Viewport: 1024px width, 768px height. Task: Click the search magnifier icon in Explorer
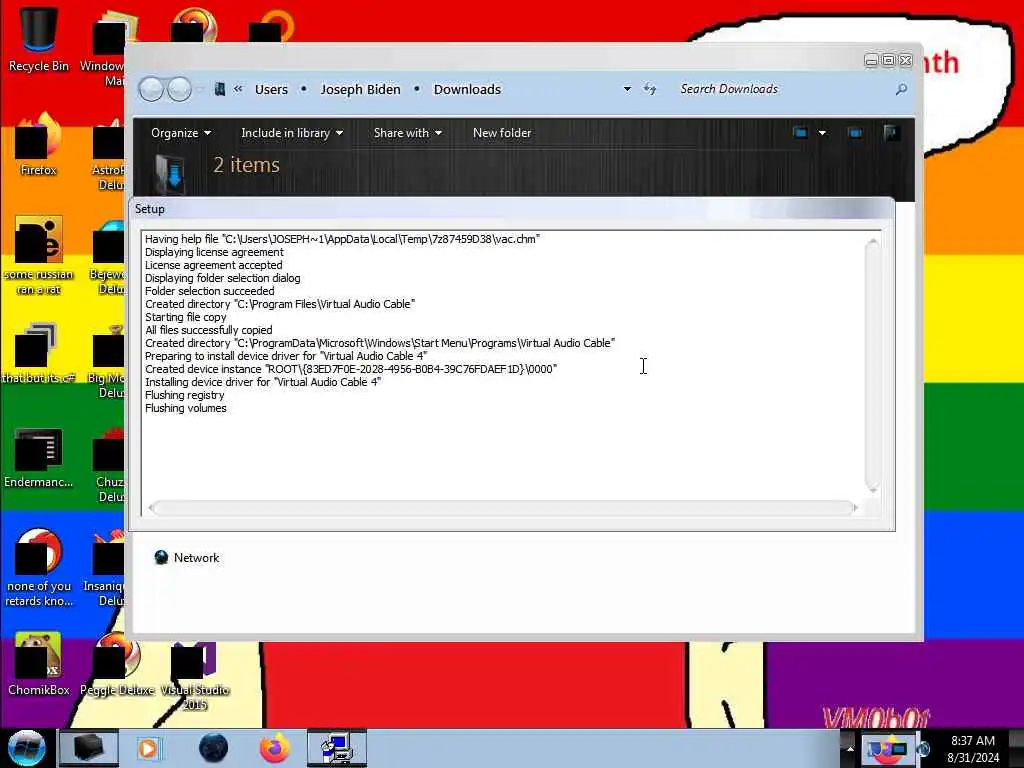(901, 89)
